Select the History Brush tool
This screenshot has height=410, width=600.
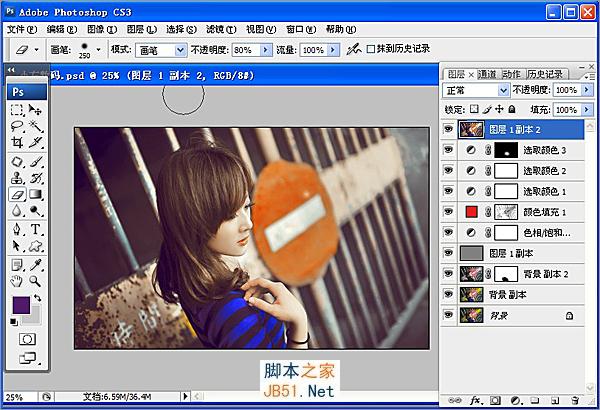pyautogui.click(x=36, y=178)
